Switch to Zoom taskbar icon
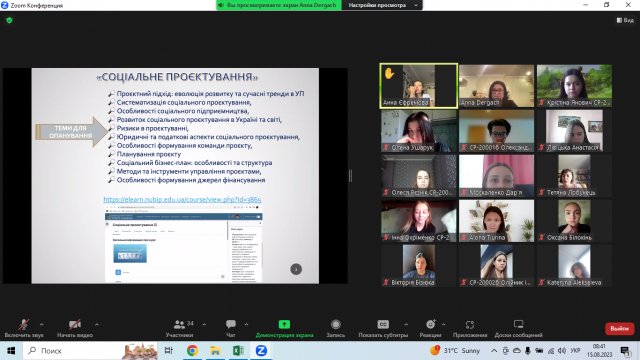The height and width of the screenshot is (360, 640). (x=261, y=351)
